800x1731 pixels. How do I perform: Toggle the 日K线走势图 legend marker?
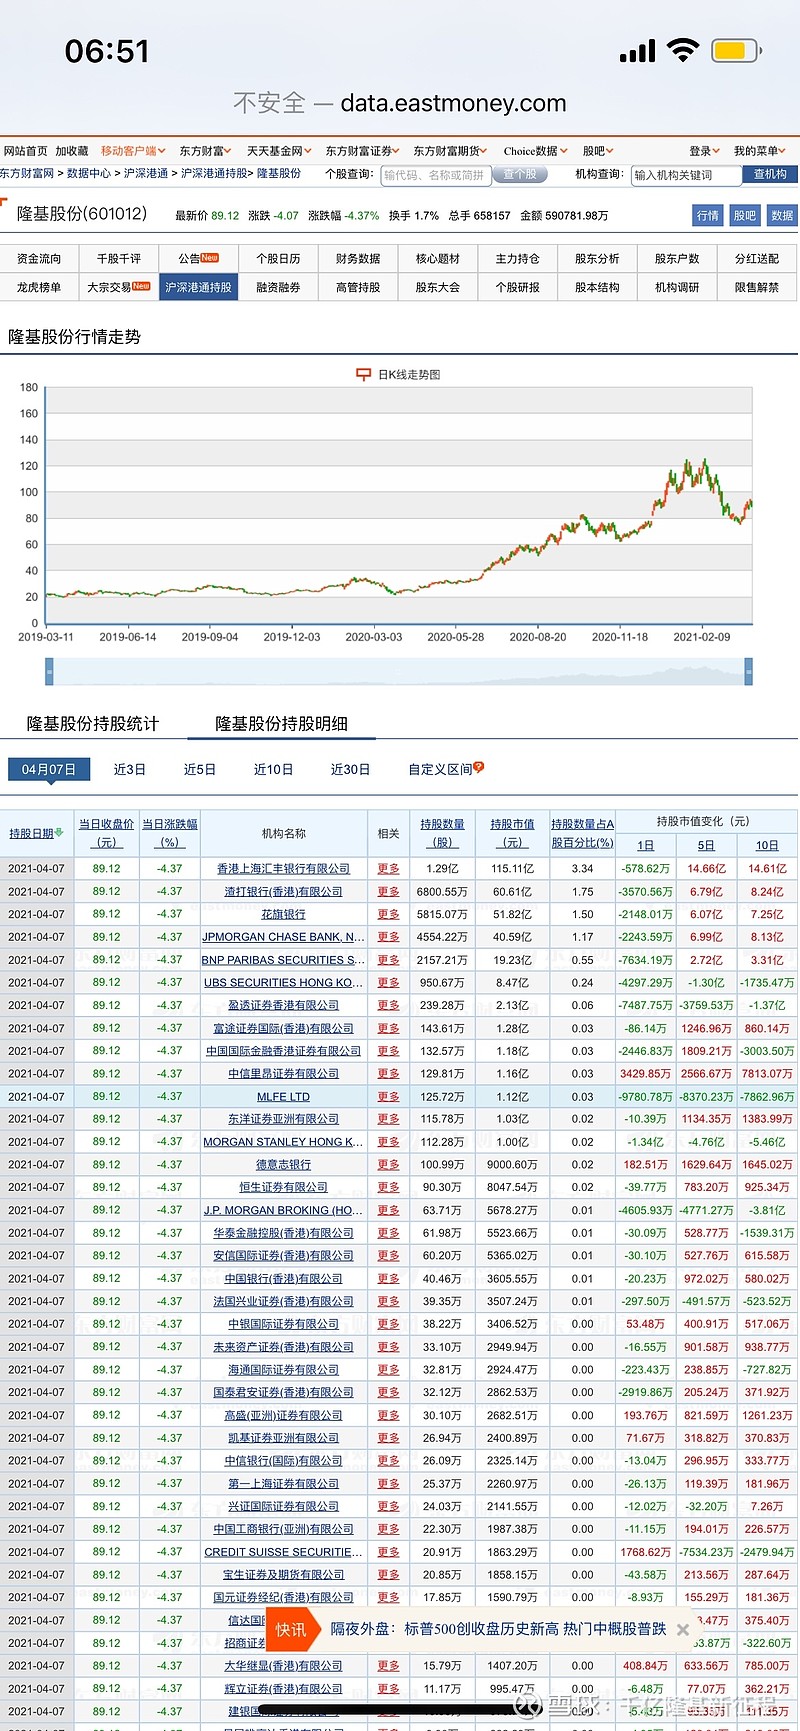364,374
